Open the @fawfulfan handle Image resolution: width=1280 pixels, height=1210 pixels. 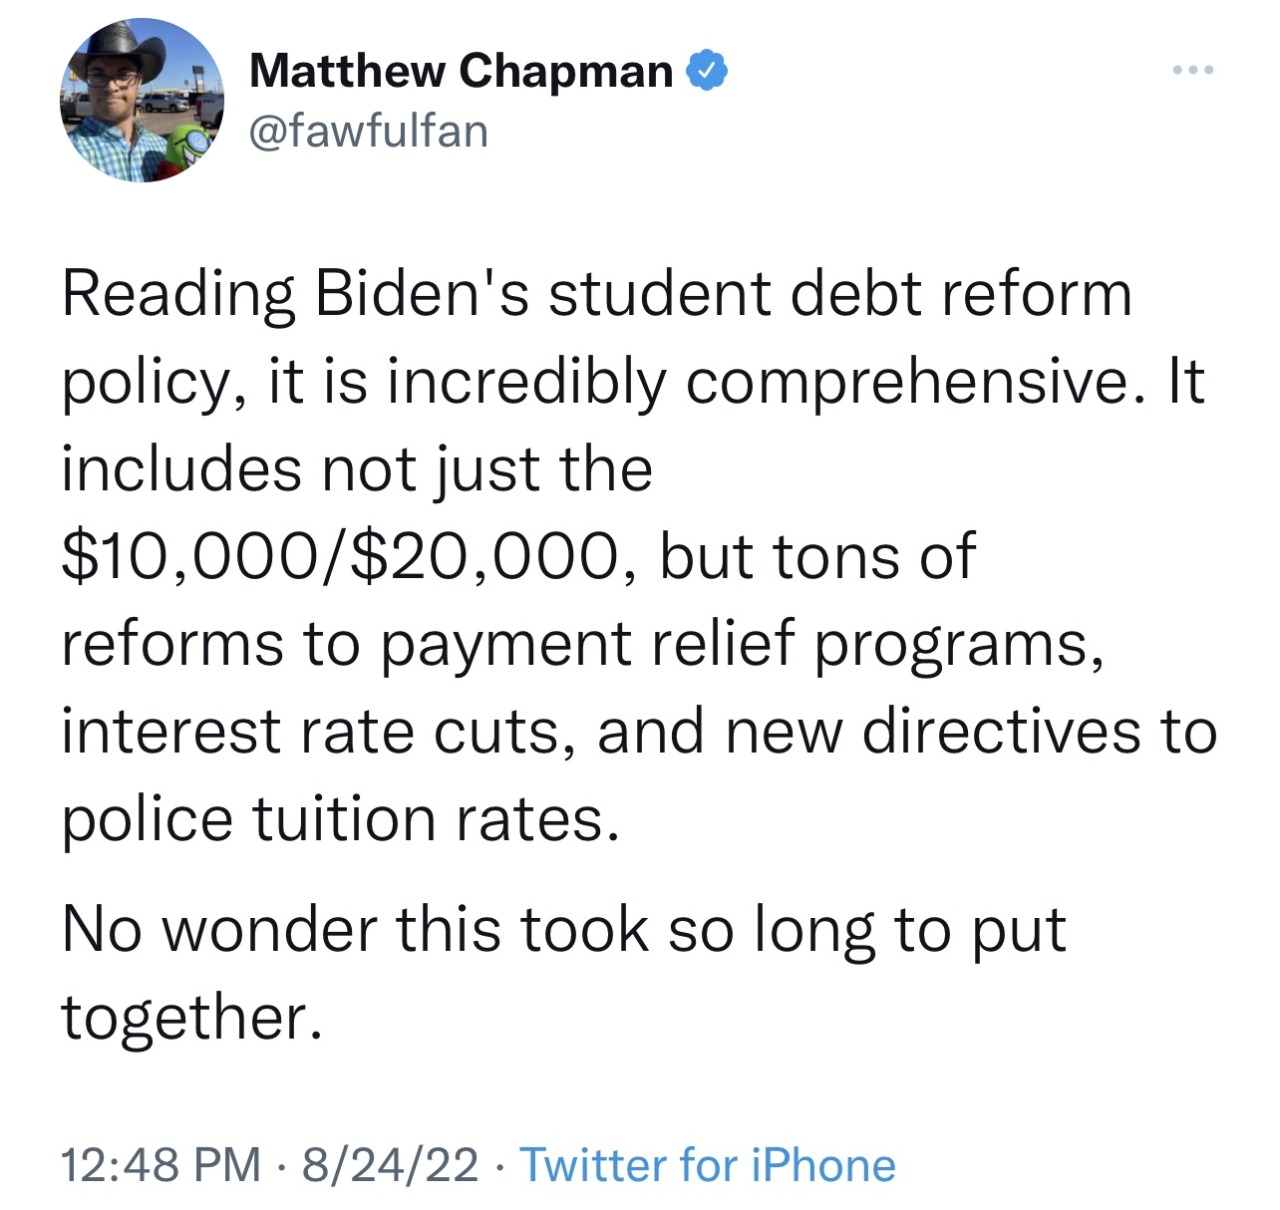(x=368, y=131)
